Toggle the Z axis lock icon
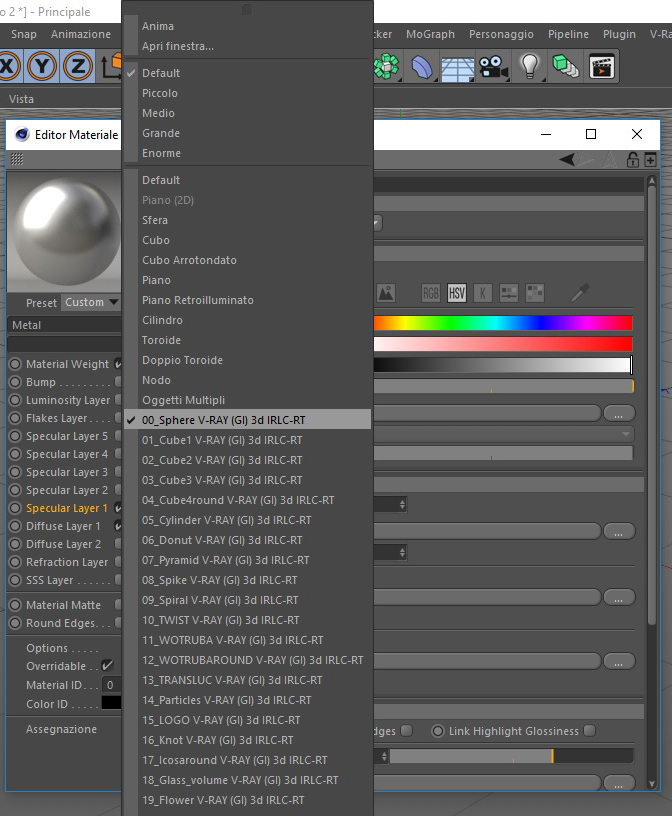 coord(77,66)
